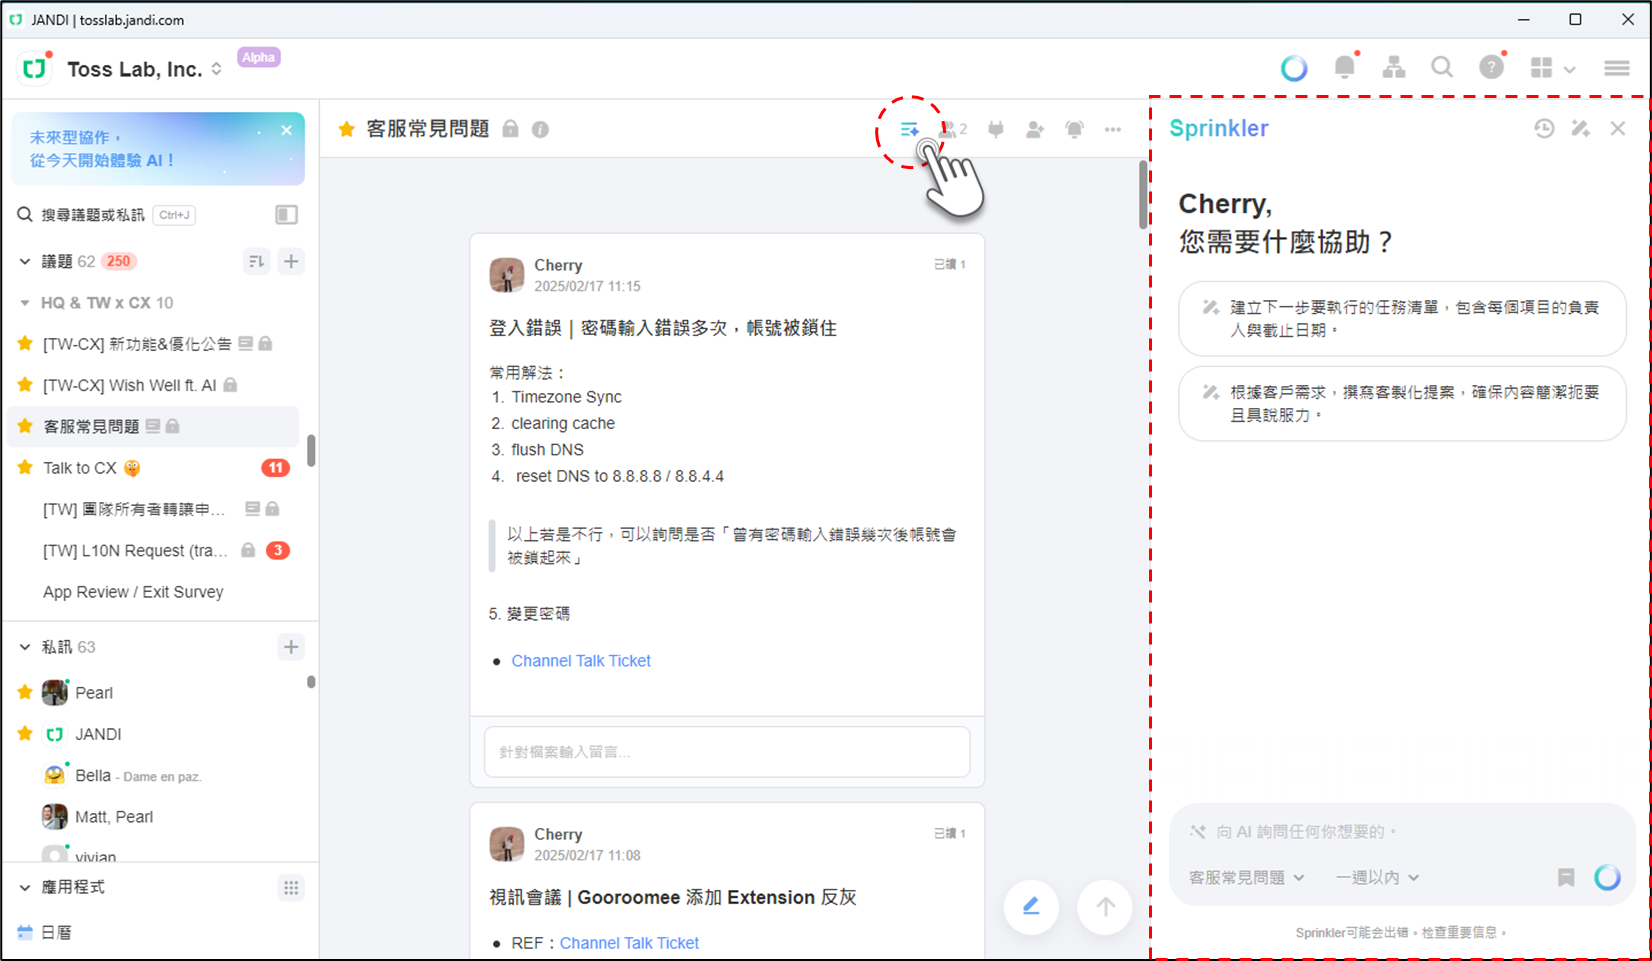Choose the 根據客戶需求，撰寫客製化提案 suggestion

1402,404
